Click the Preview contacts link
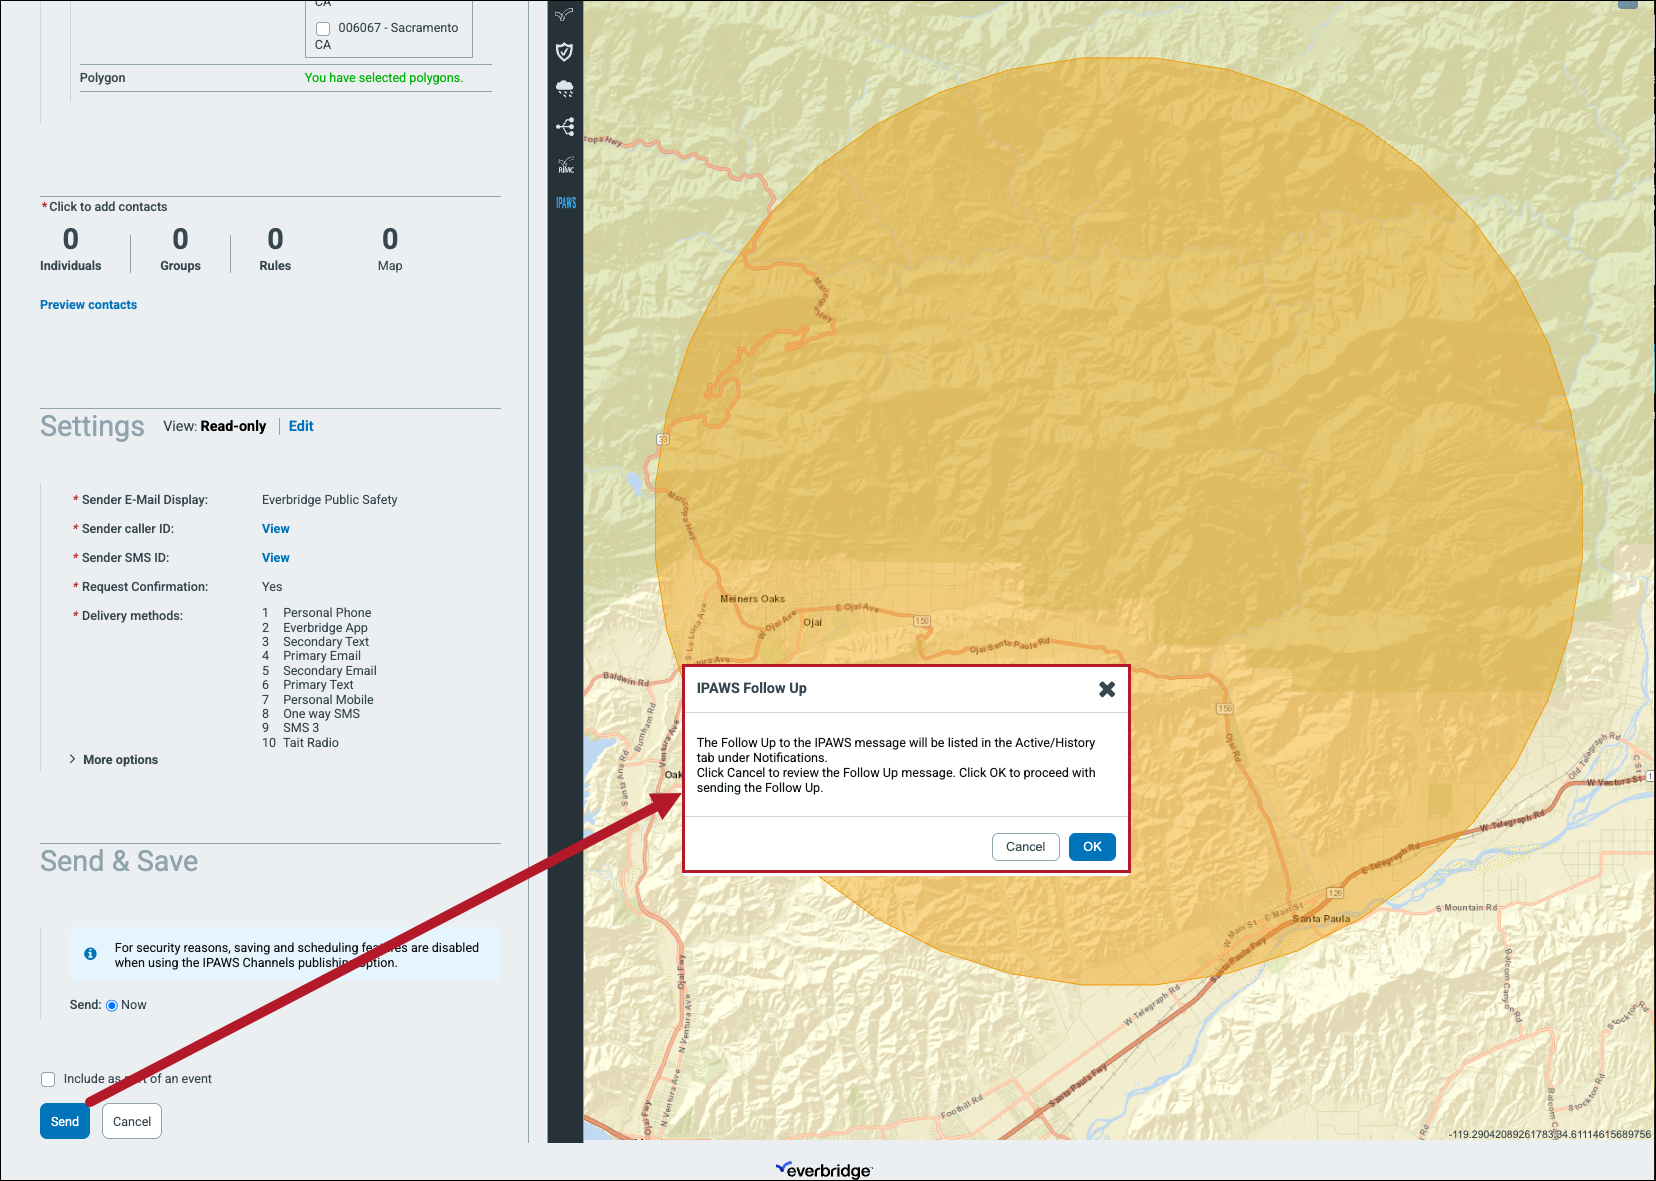Viewport: 1656px width, 1181px height. click(88, 305)
